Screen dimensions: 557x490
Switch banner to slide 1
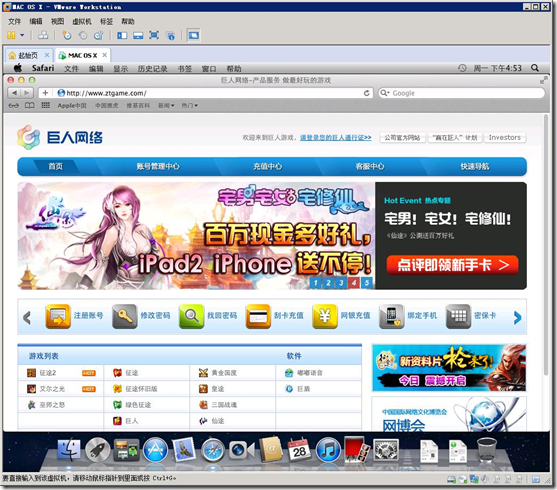[x=315, y=283]
